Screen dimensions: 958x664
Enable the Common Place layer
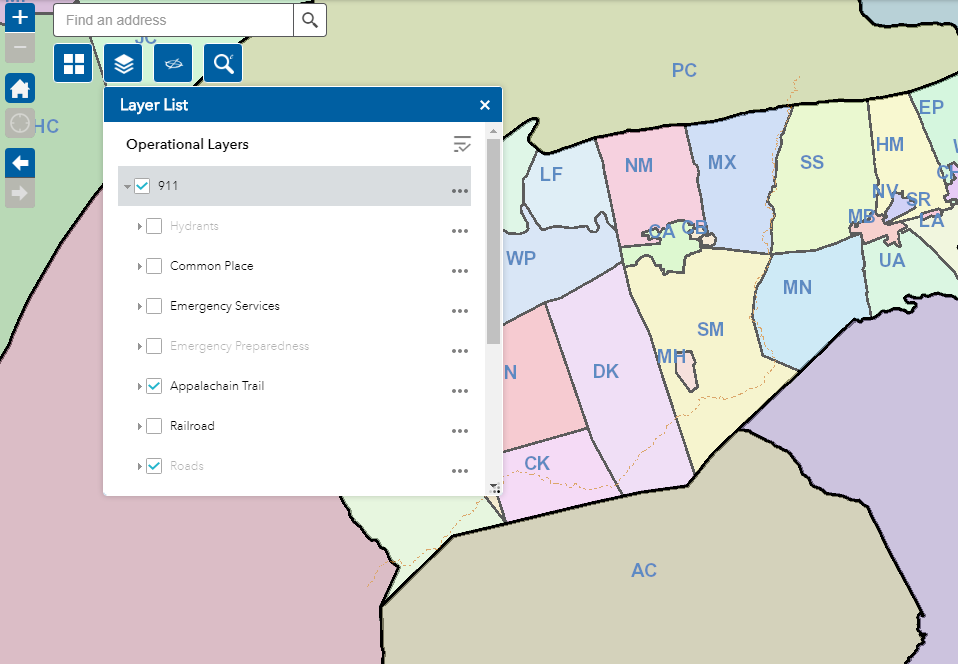(x=154, y=266)
